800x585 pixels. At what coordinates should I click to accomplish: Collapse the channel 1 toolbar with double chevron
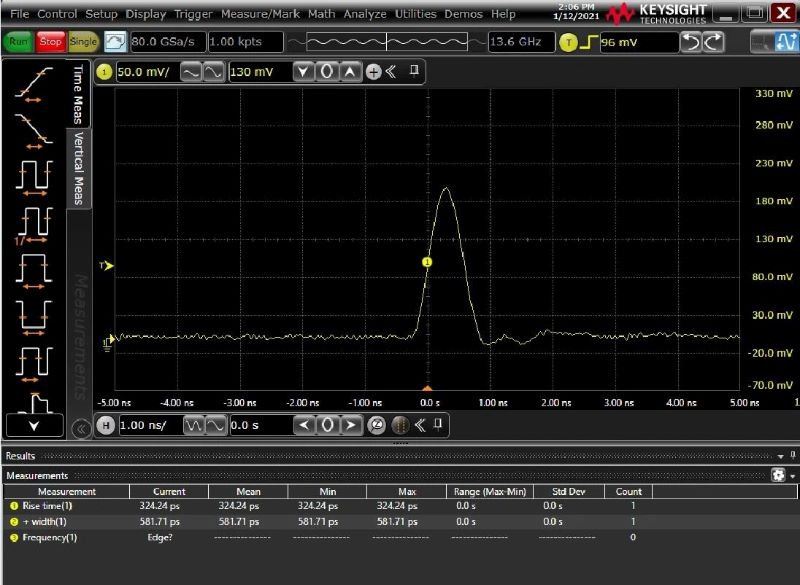point(393,73)
